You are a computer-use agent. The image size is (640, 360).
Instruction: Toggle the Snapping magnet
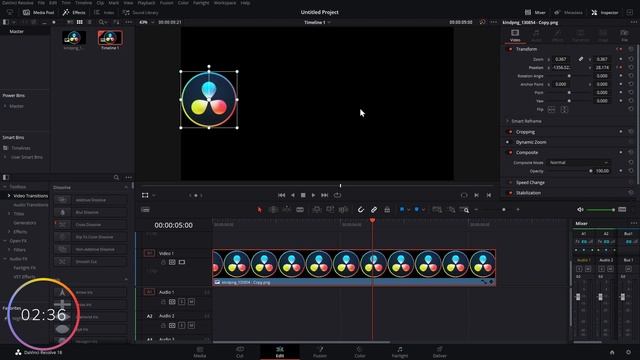coord(360,209)
